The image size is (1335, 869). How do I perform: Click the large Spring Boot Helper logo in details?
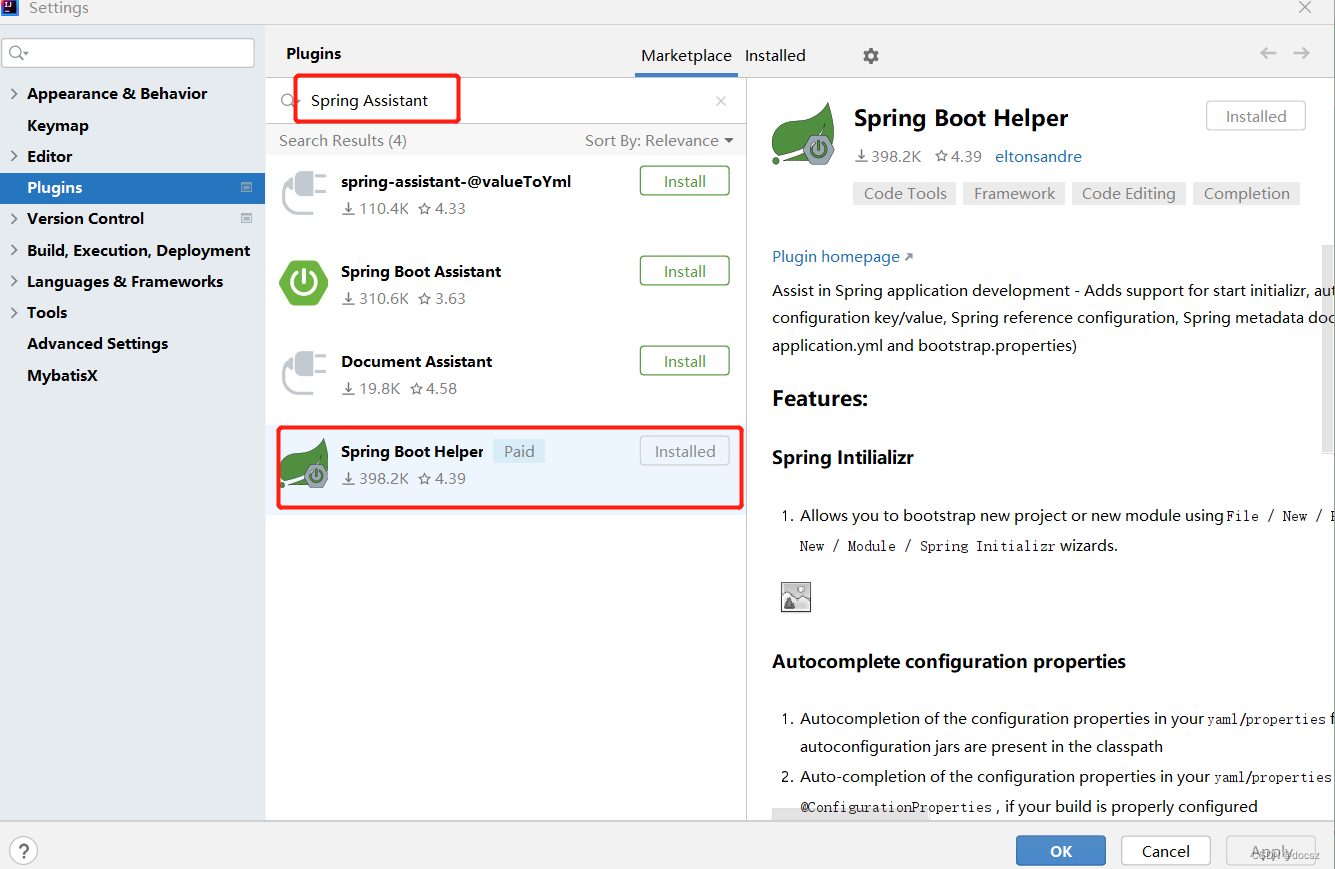coord(804,135)
